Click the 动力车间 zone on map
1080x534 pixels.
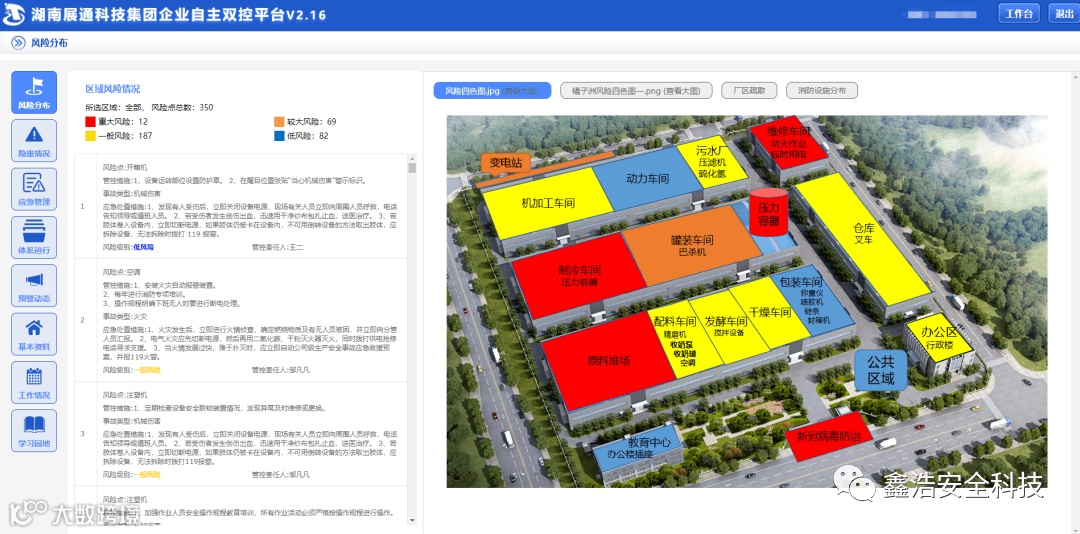[647, 179]
